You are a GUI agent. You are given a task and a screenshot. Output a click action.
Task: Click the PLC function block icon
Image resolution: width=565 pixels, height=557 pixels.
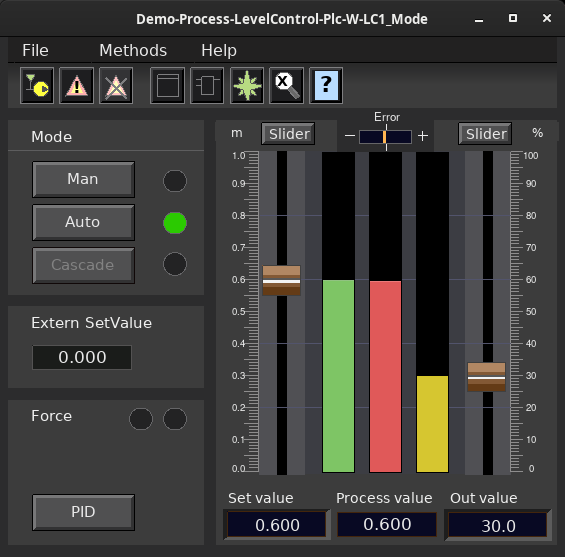(x=207, y=85)
